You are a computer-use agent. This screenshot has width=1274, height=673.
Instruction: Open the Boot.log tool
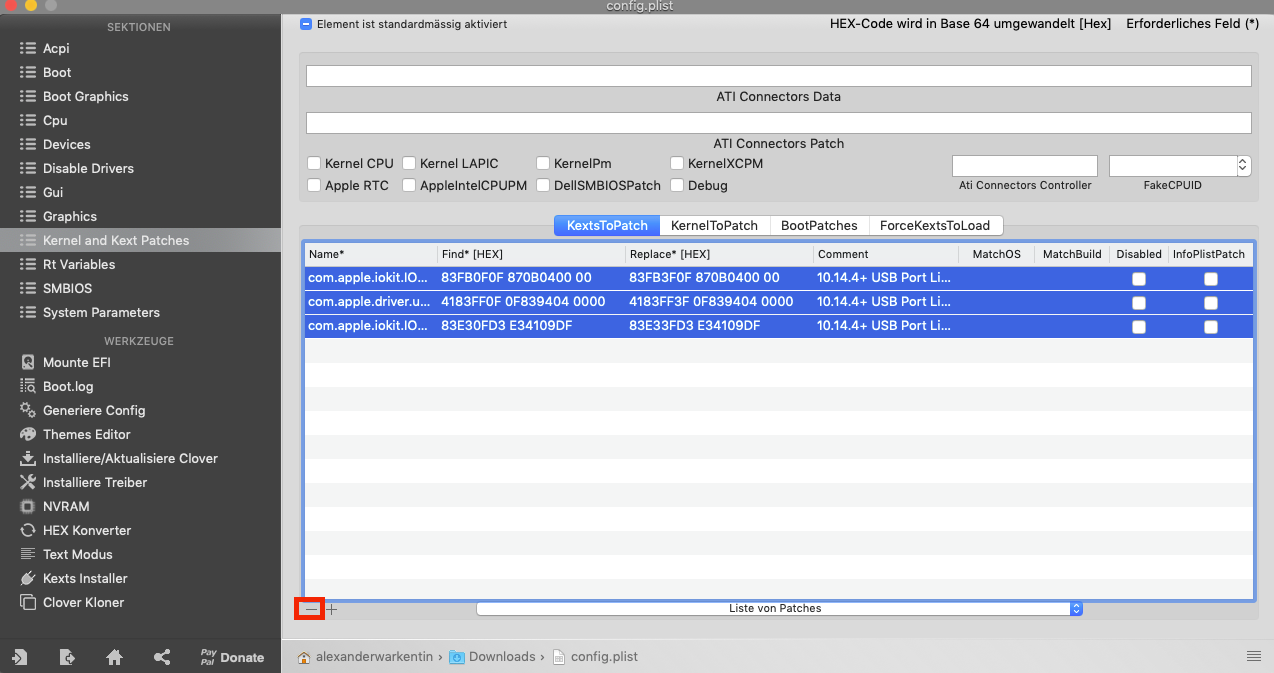(x=68, y=386)
